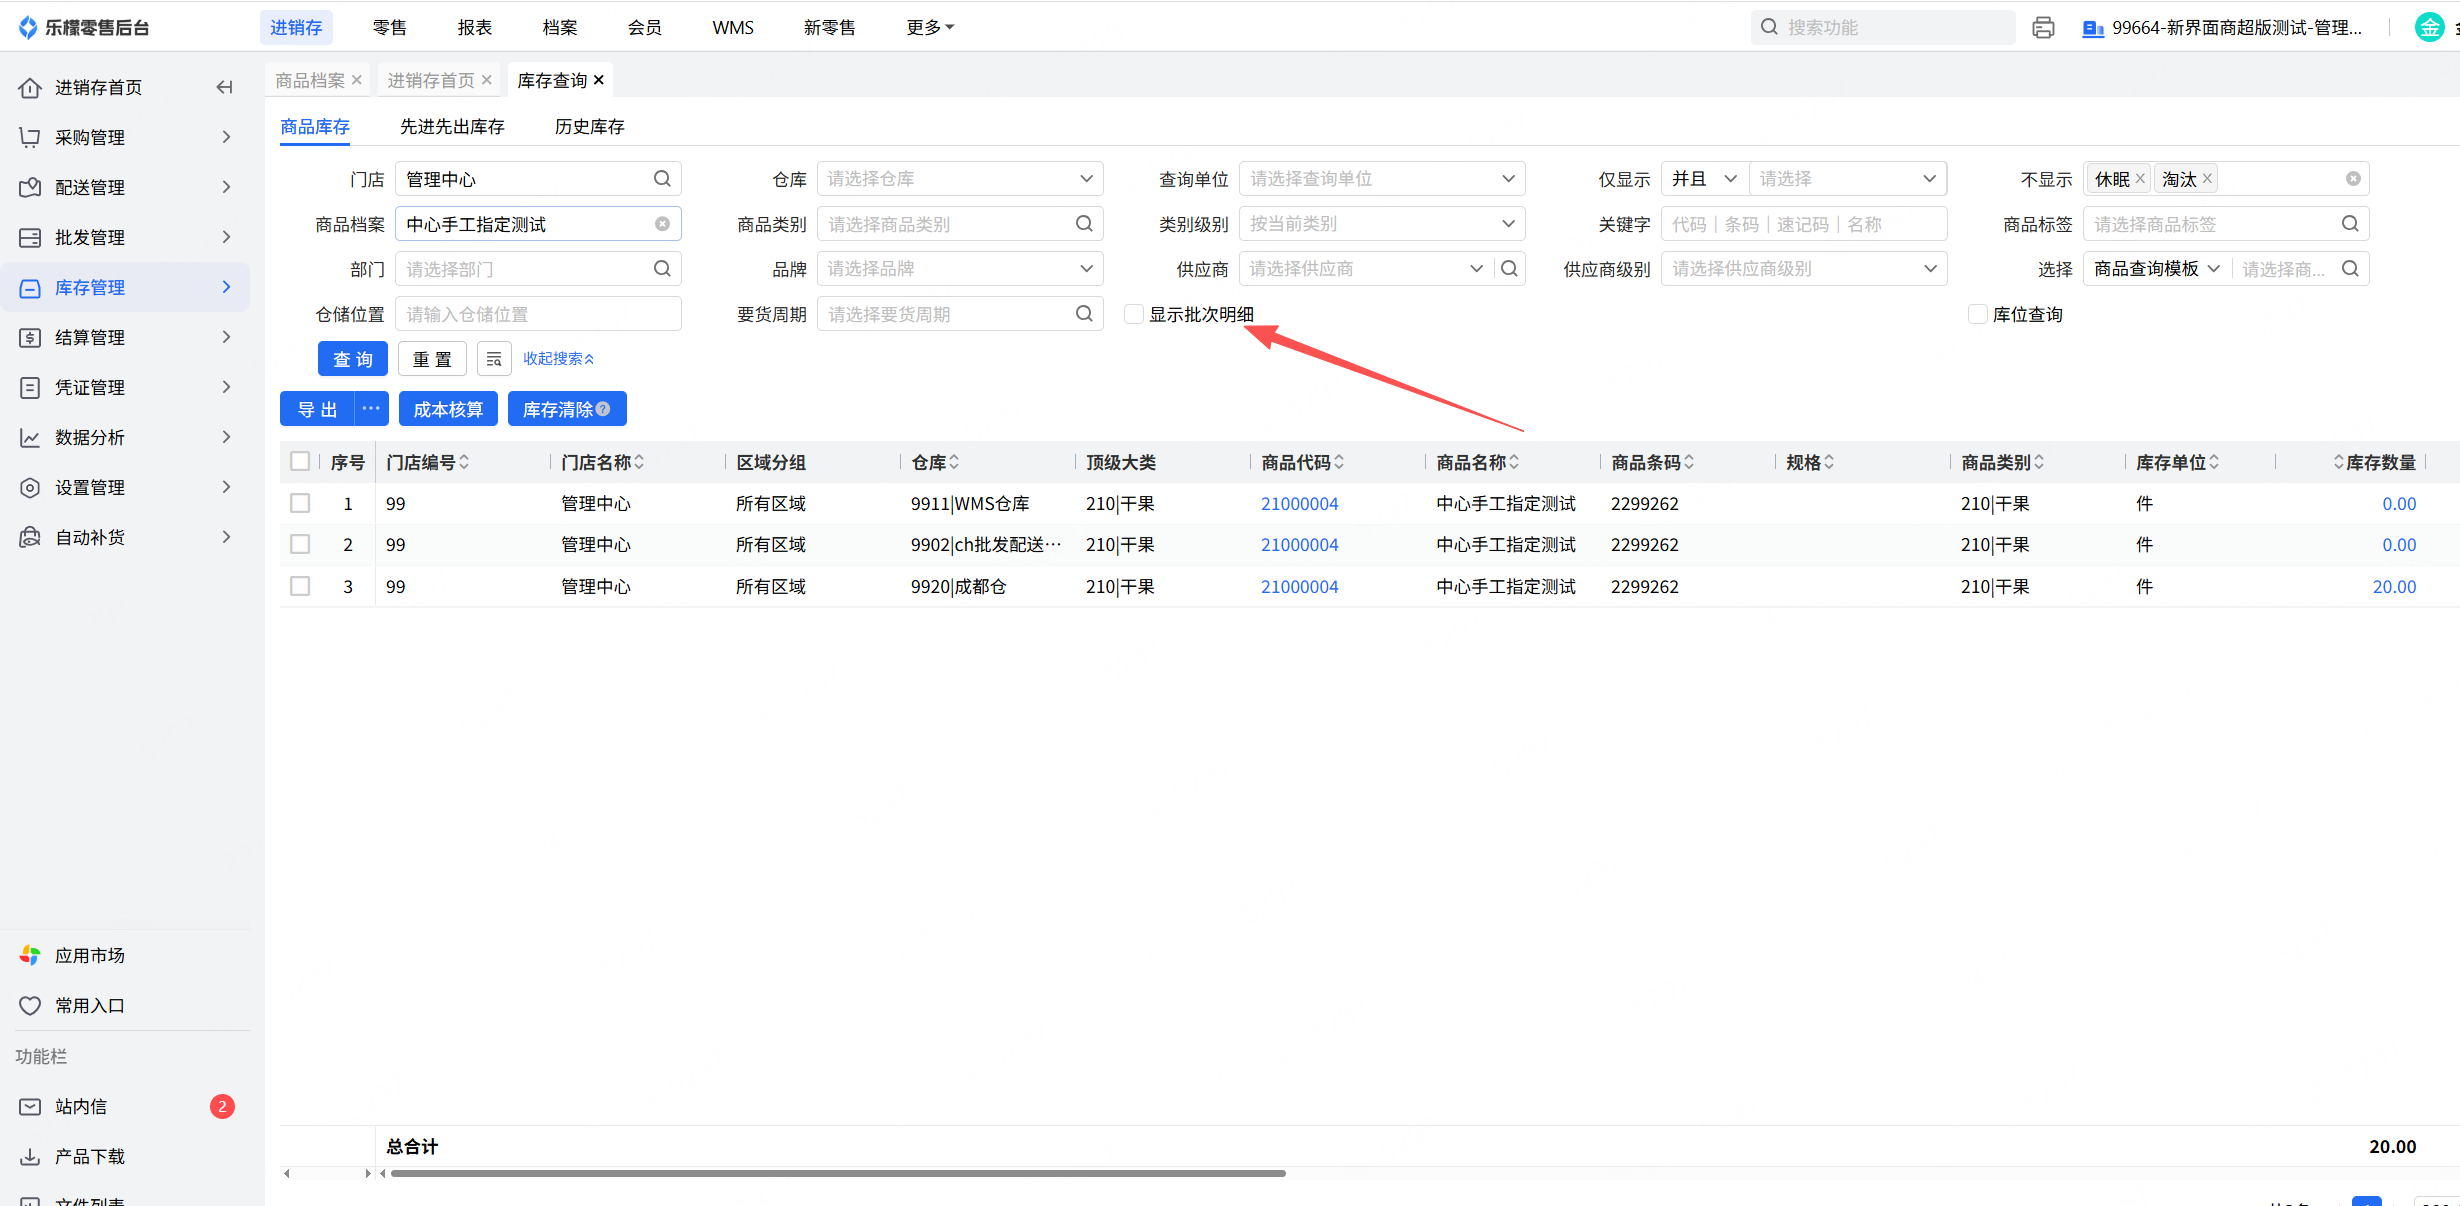Expand the 类别级别 dropdown
The image size is (2460, 1206).
(x=1382, y=224)
